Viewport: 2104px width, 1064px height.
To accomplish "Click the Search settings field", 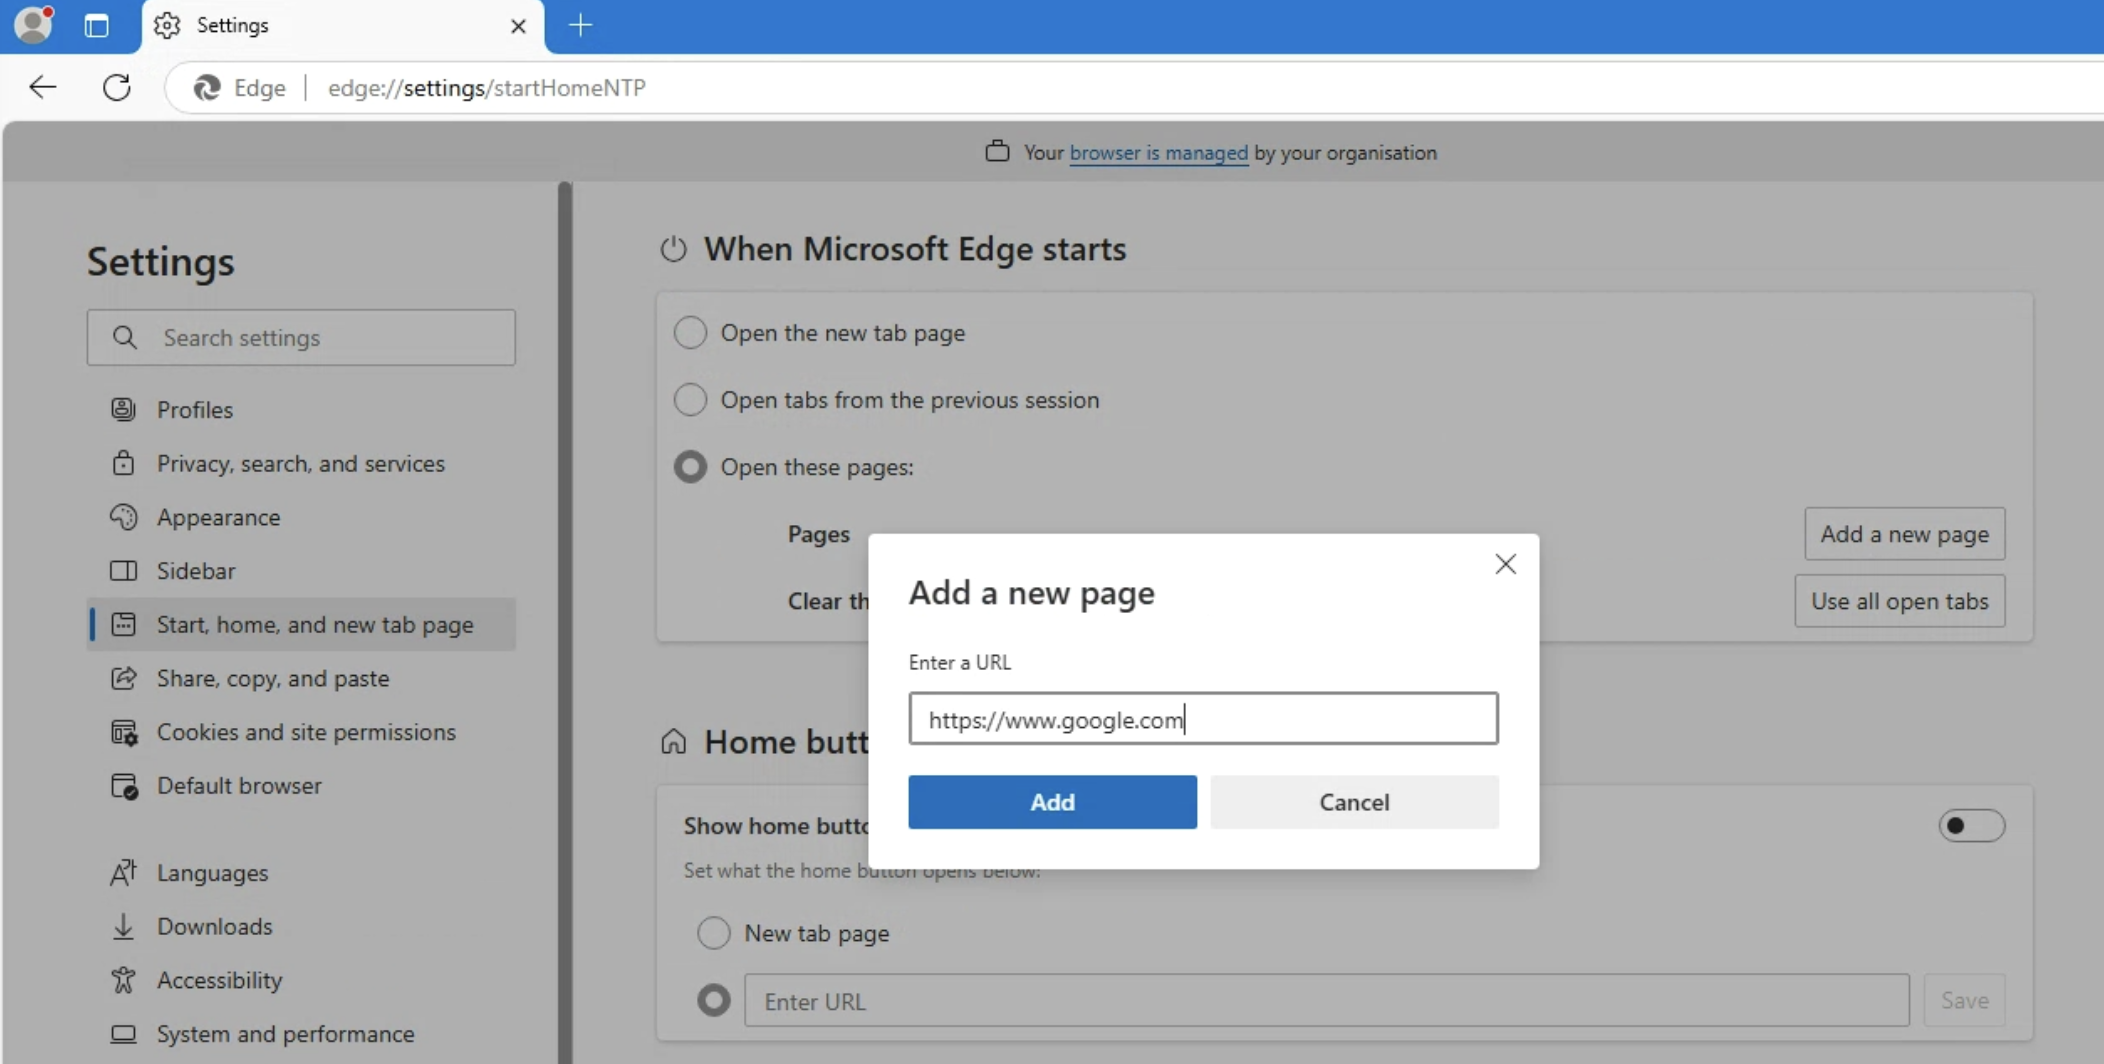I will point(301,338).
